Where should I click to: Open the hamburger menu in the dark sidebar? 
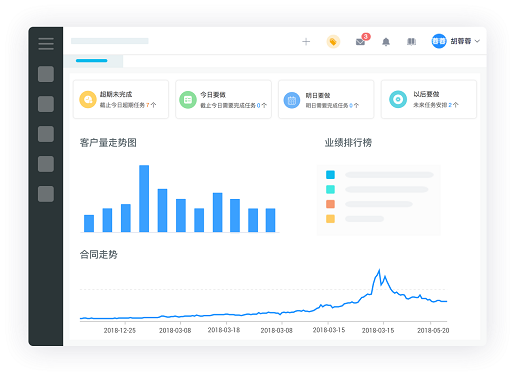pos(46,44)
